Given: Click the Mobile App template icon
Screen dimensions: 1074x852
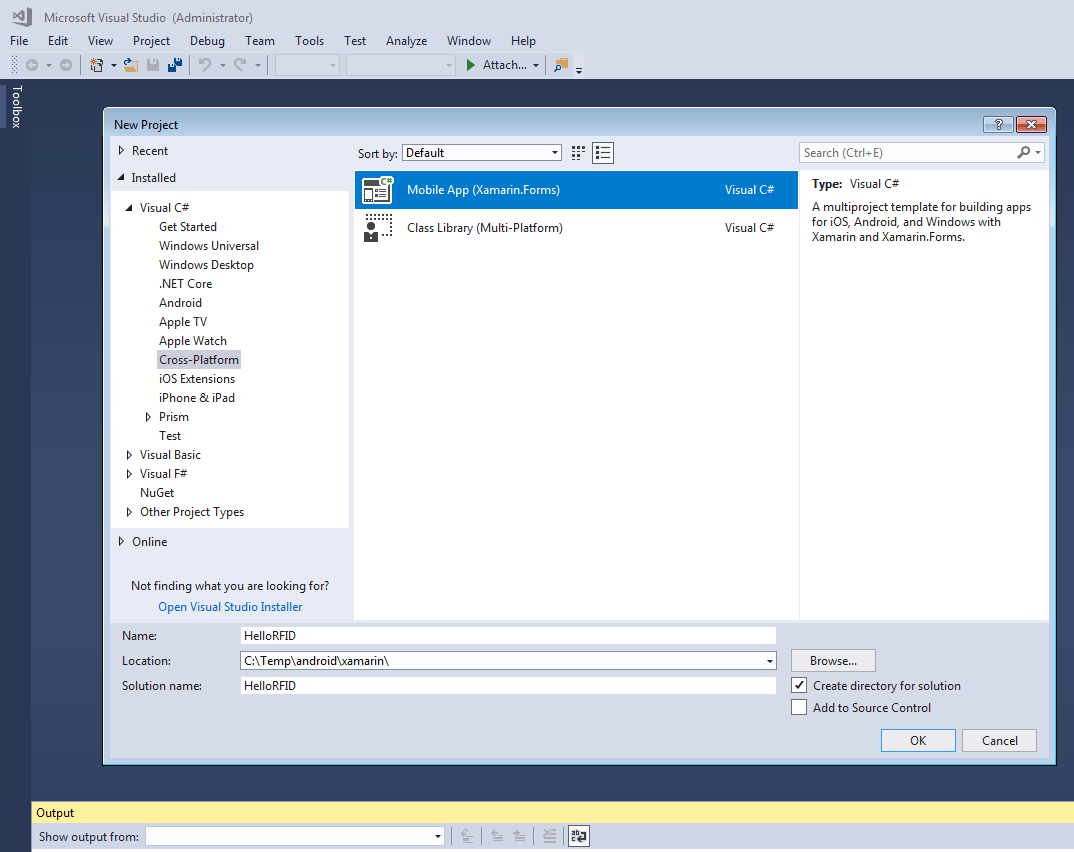Looking at the screenshot, I should 378,190.
